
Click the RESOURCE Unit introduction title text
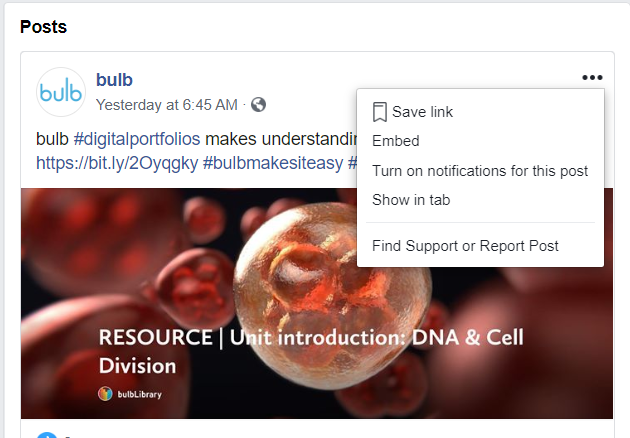(x=311, y=351)
